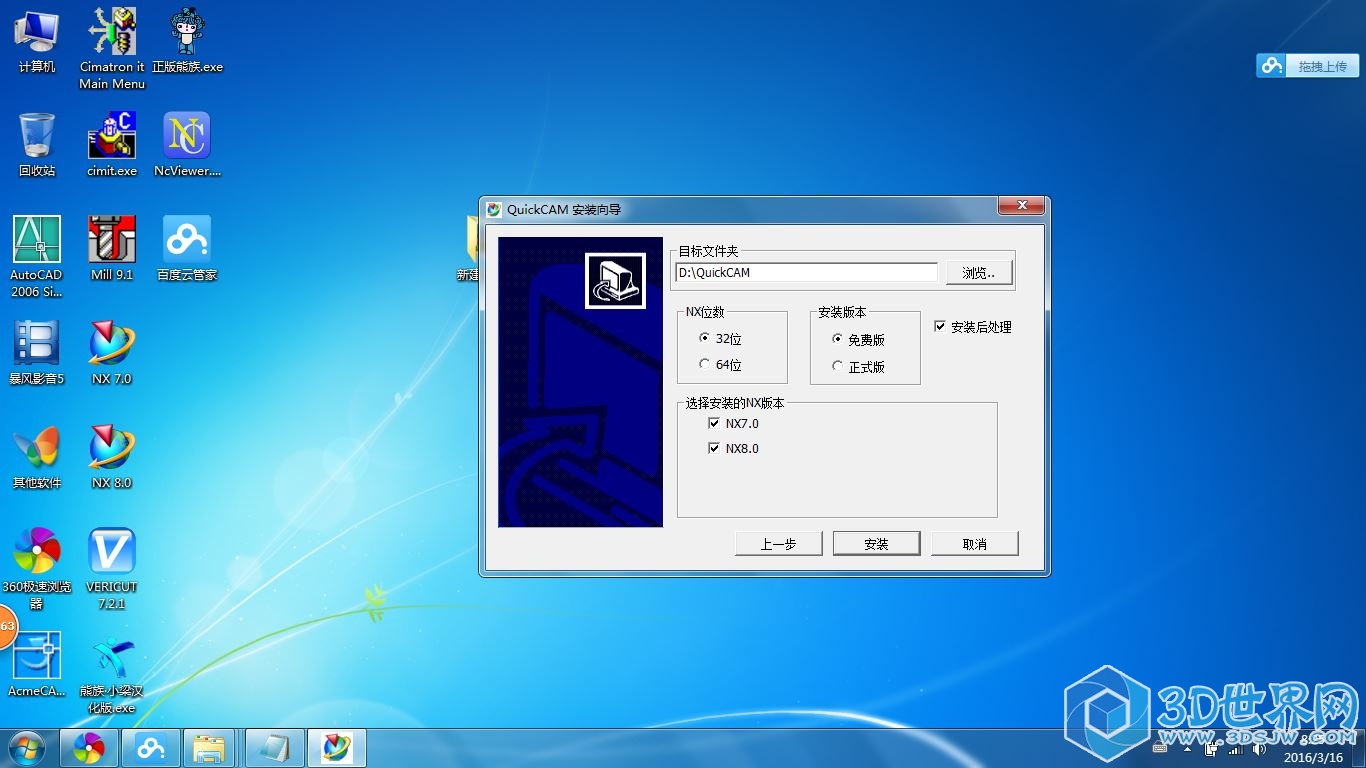This screenshot has width=1366, height=768.
Task: Select the Mill 9.1 desktop icon
Action: tap(112, 248)
